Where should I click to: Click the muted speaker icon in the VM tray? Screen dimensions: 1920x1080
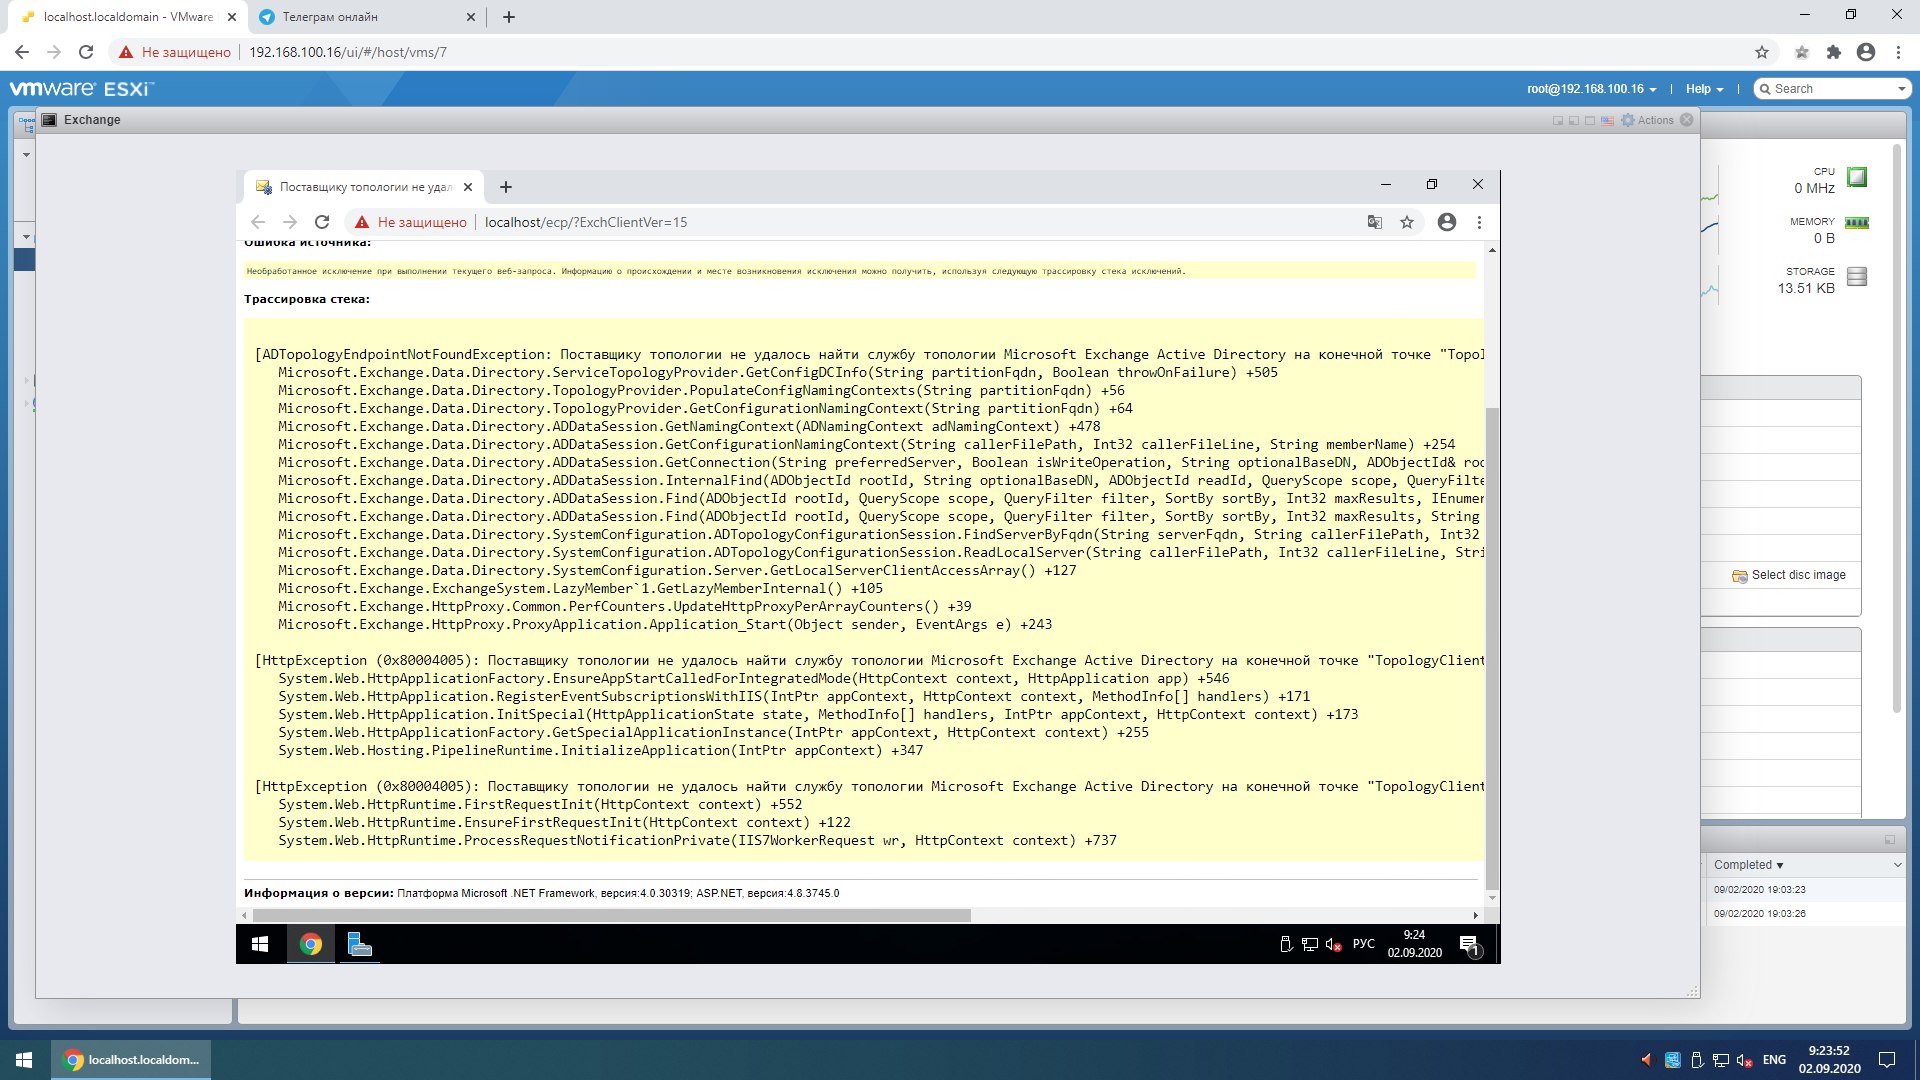(x=1333, y=944)
